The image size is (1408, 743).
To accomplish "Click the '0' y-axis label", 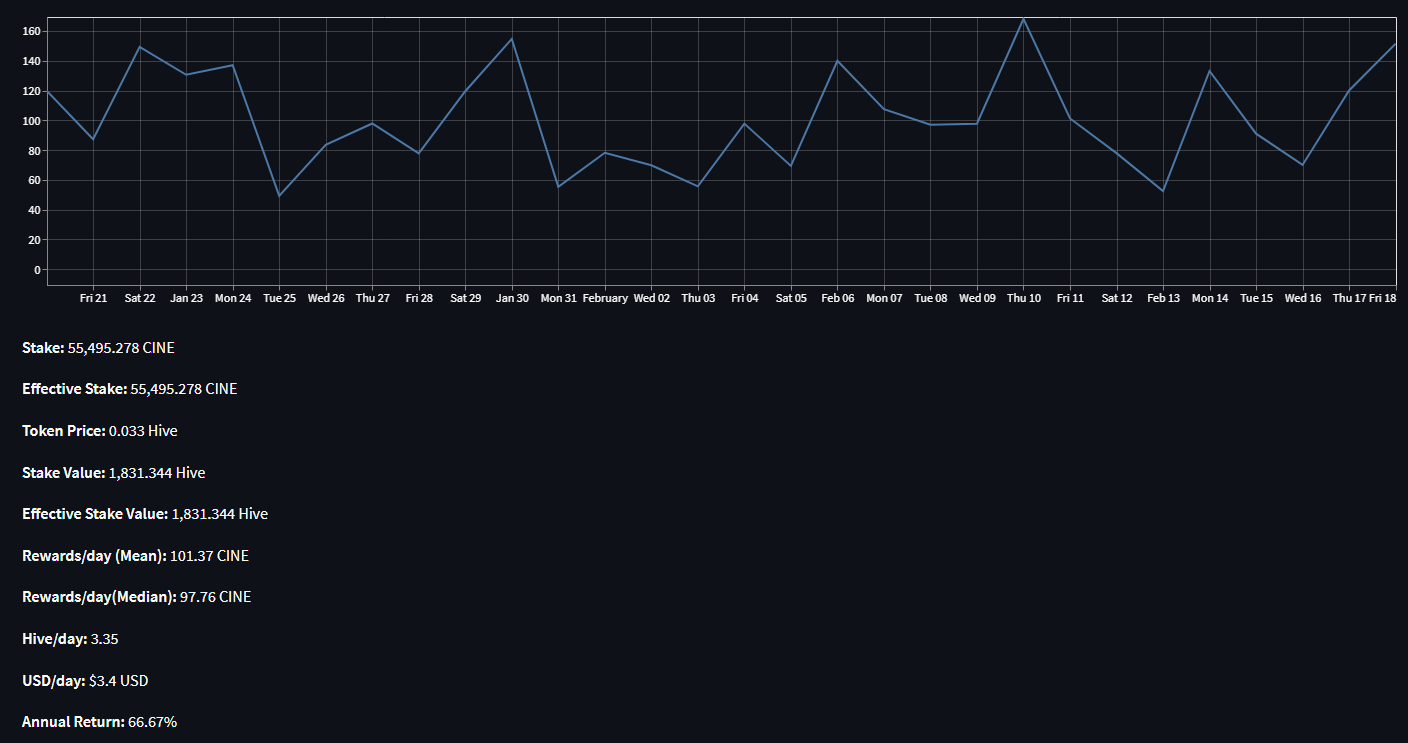I will coord(37,270).
